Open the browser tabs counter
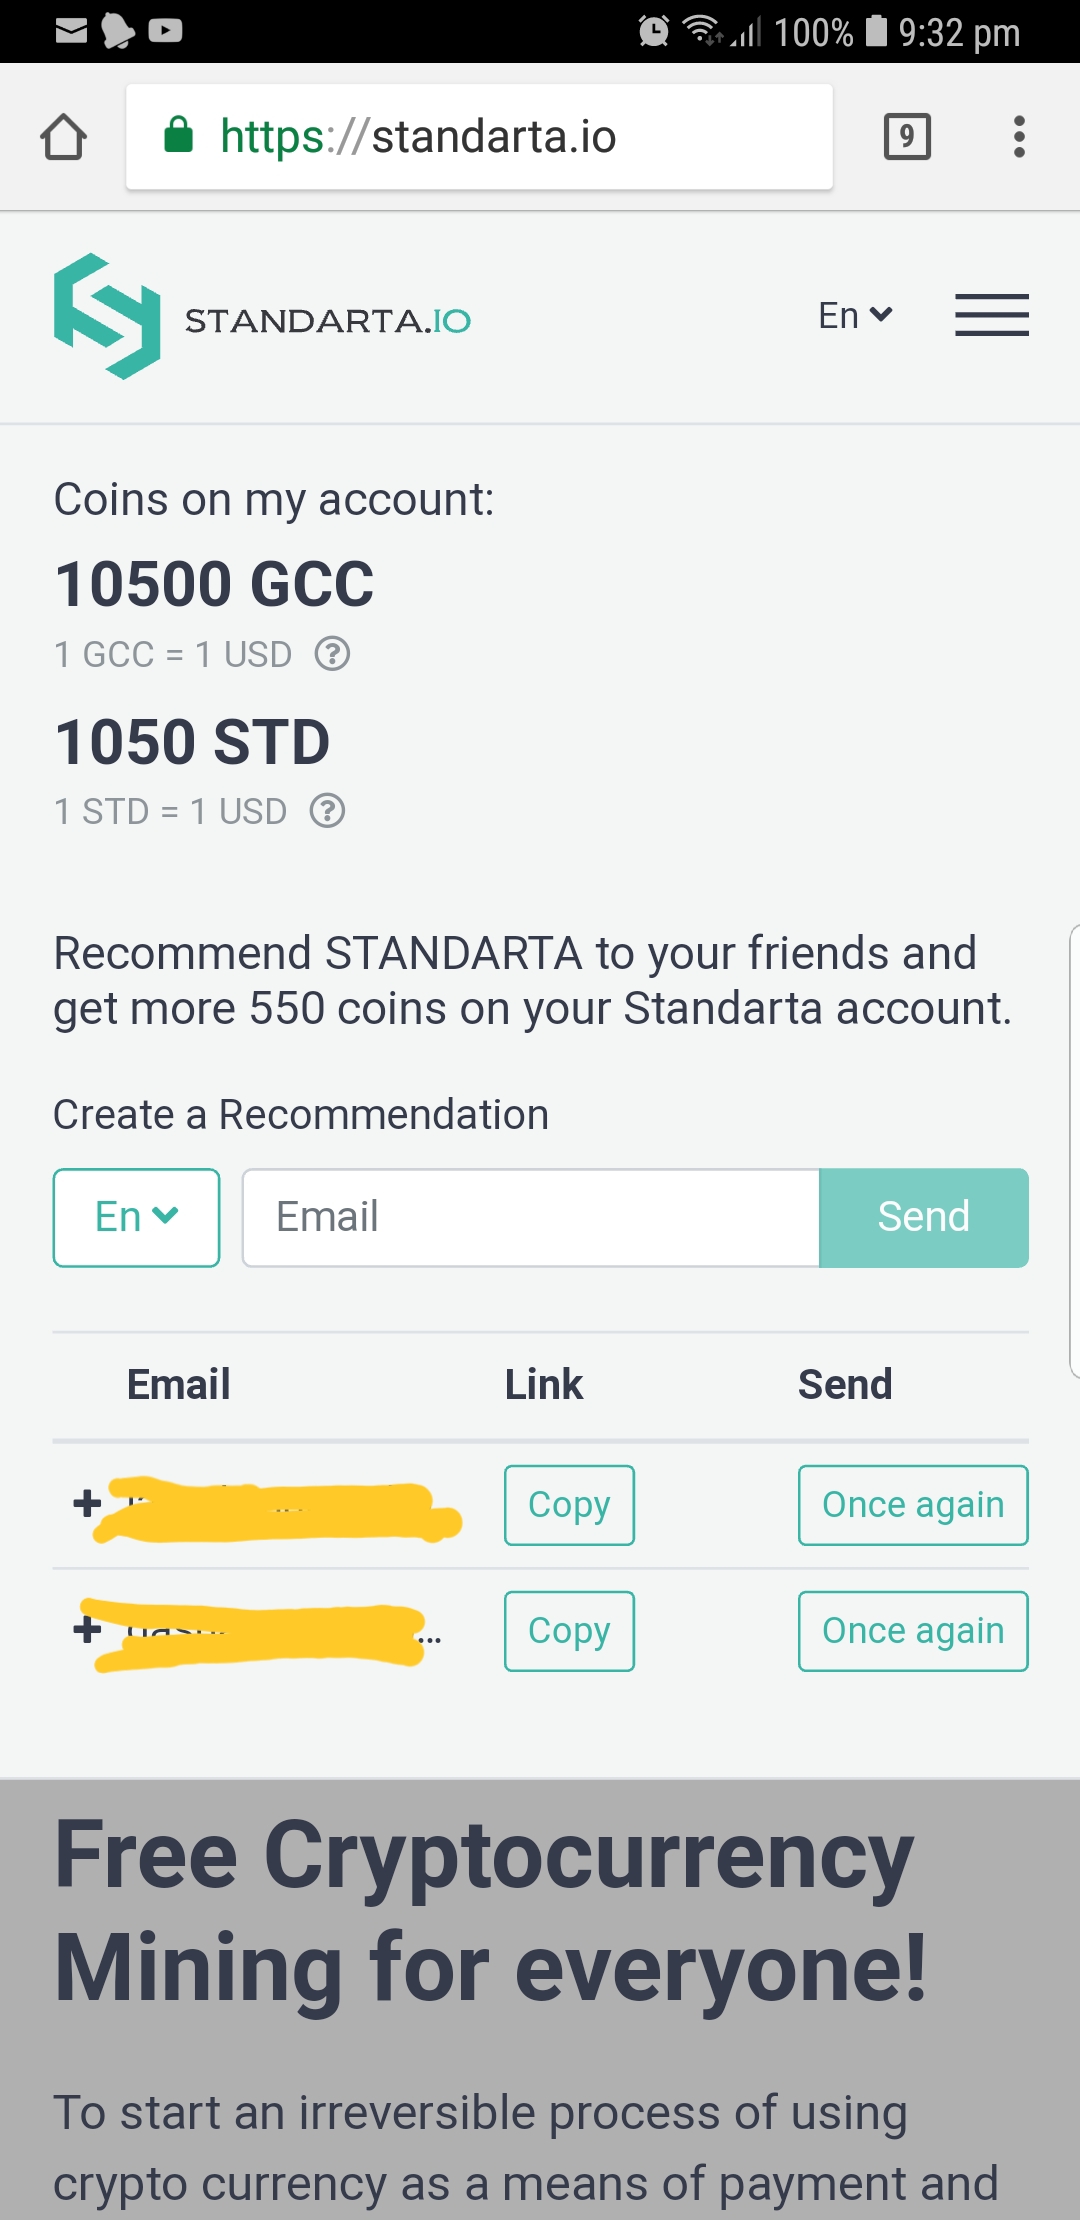The width and height of the screenshot is (1080, 2220). (907, 137)
